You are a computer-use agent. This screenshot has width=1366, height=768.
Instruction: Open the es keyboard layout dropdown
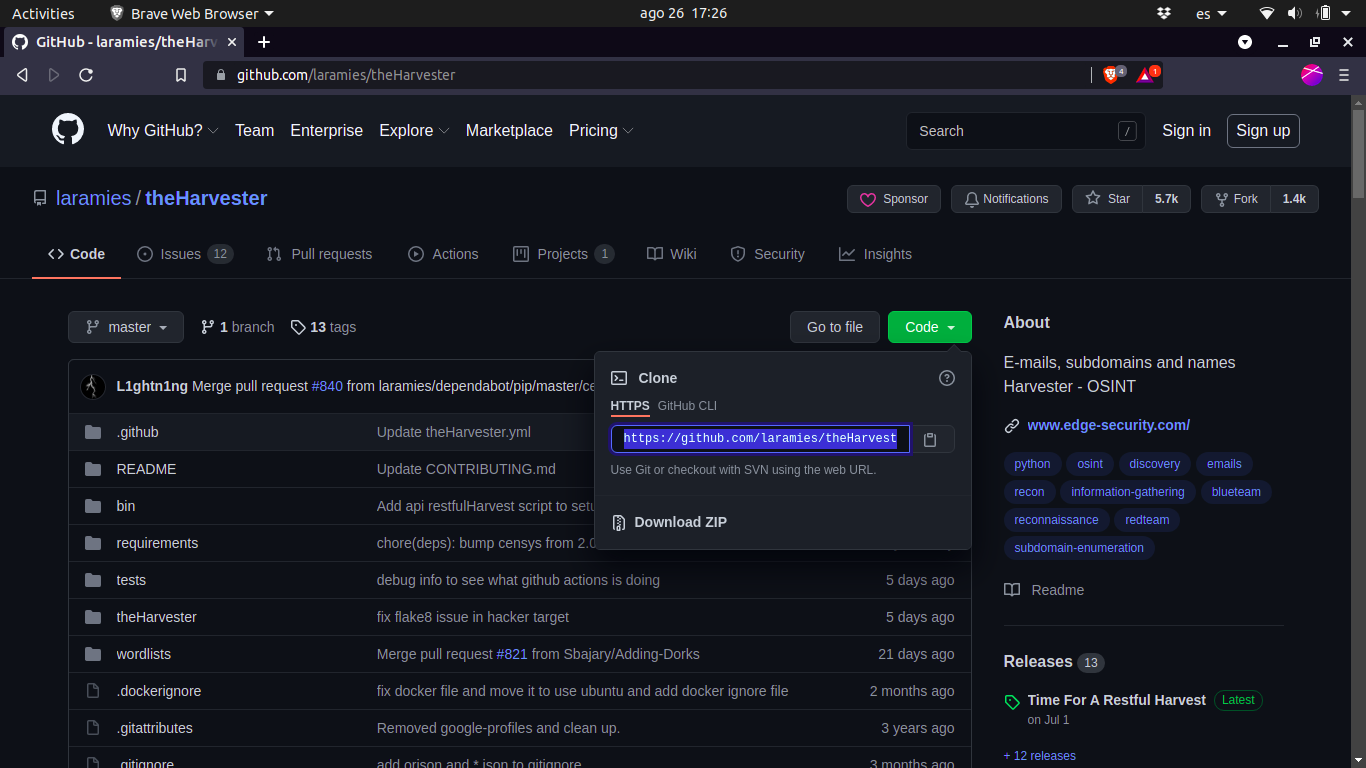click(1213, 13)
